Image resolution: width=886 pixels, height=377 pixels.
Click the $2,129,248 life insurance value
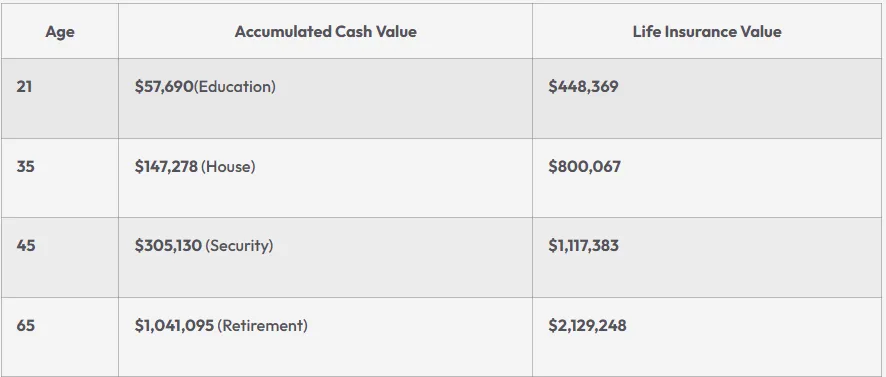point(587,326)
